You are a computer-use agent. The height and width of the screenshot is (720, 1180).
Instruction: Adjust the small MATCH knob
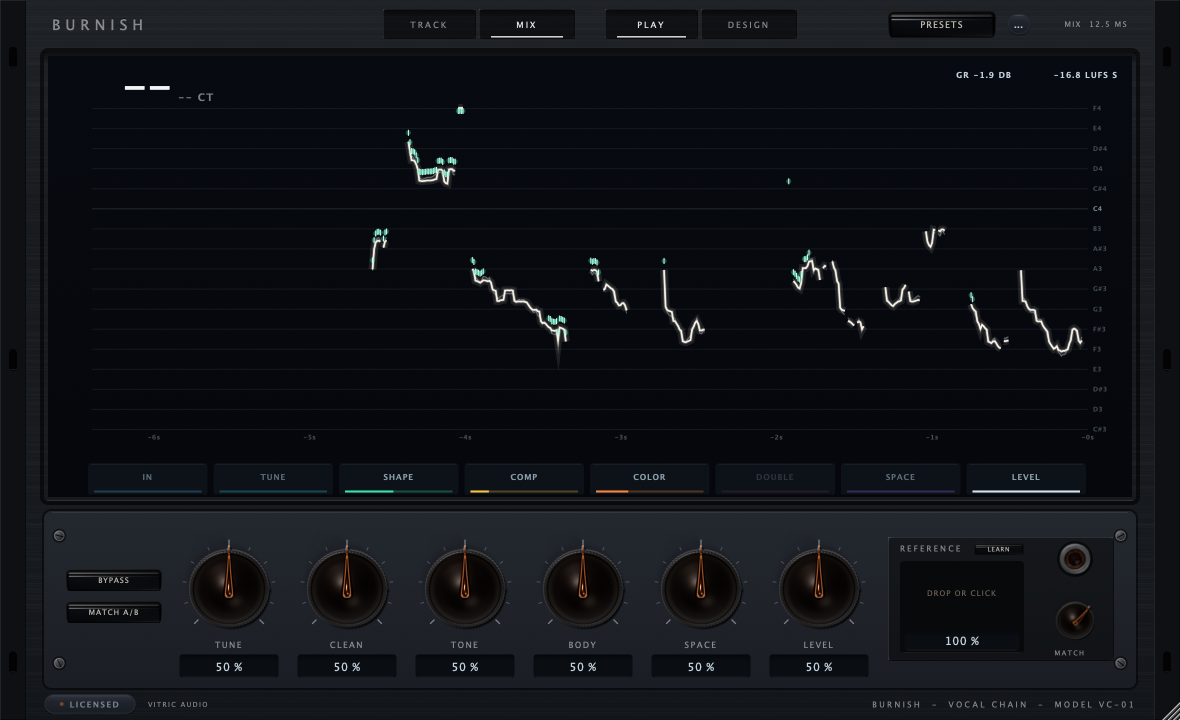click(x=1075, y=620)
